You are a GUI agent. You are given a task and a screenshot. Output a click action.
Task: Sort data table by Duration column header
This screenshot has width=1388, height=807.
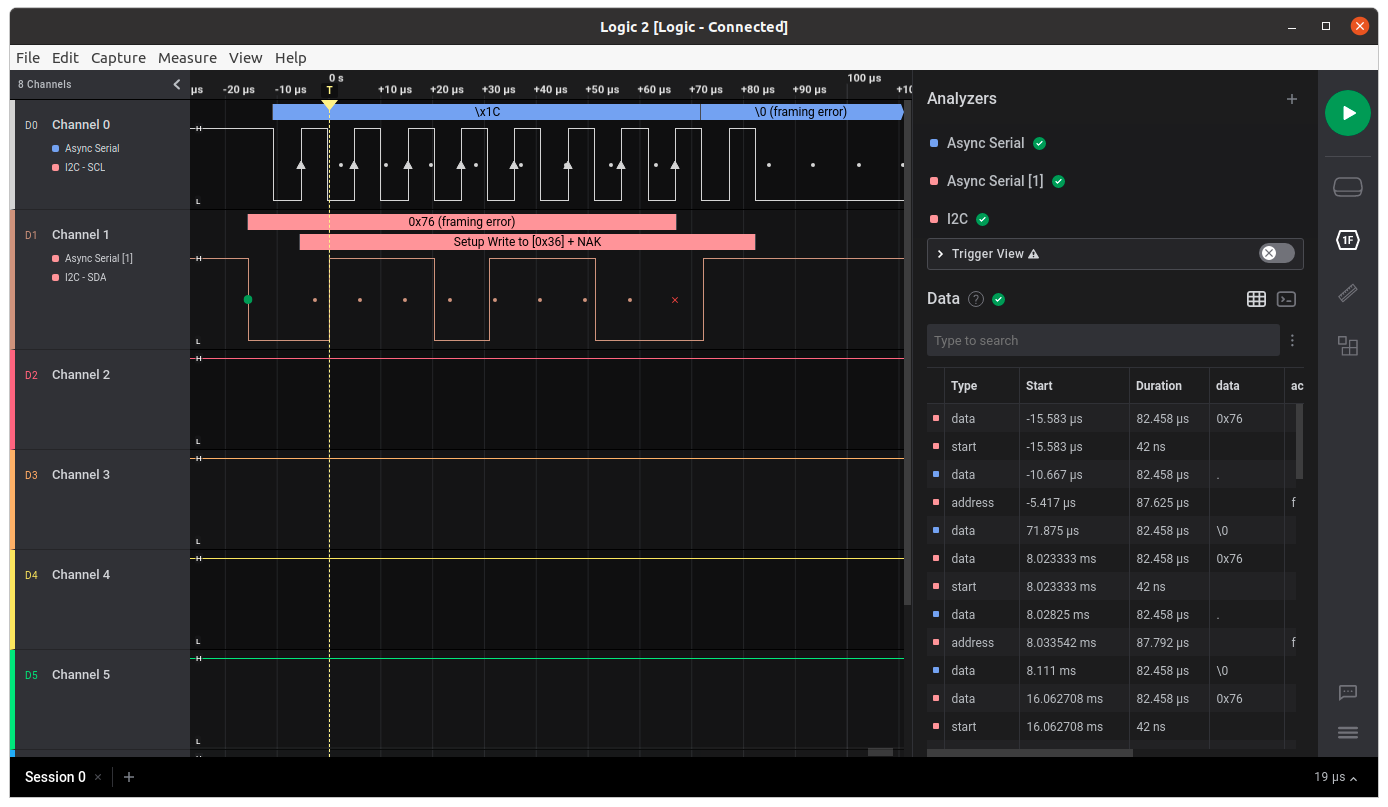click(x=1158, y=386)
